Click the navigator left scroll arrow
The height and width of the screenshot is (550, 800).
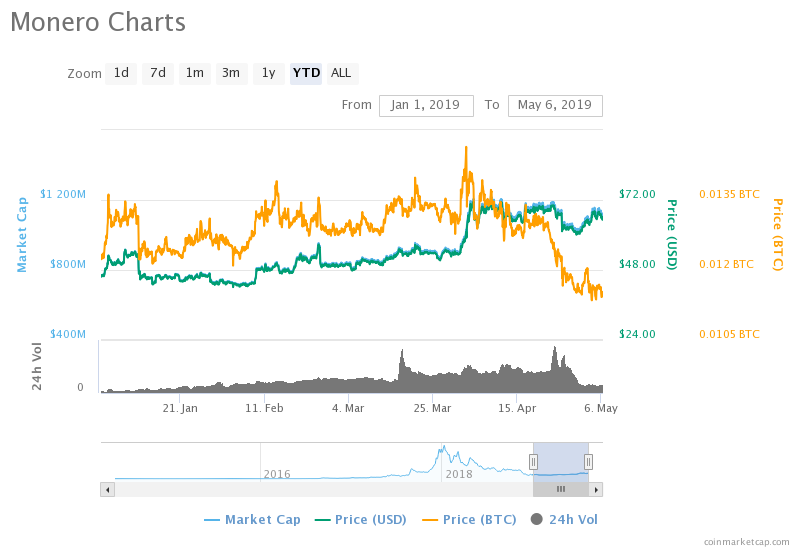107,490
